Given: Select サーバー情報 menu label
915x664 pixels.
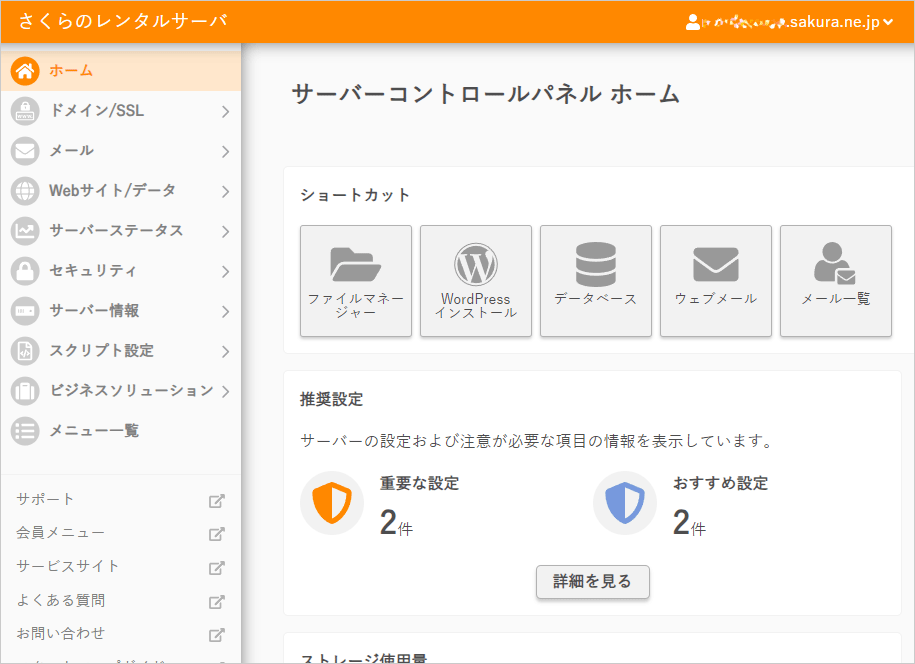Looking at the screenshot, I should pyautogui.click(x=95, y=310).
